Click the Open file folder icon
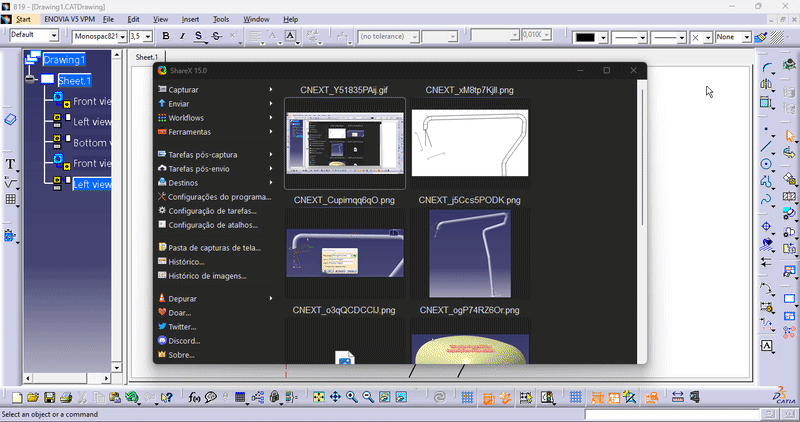 click(33, 398)
